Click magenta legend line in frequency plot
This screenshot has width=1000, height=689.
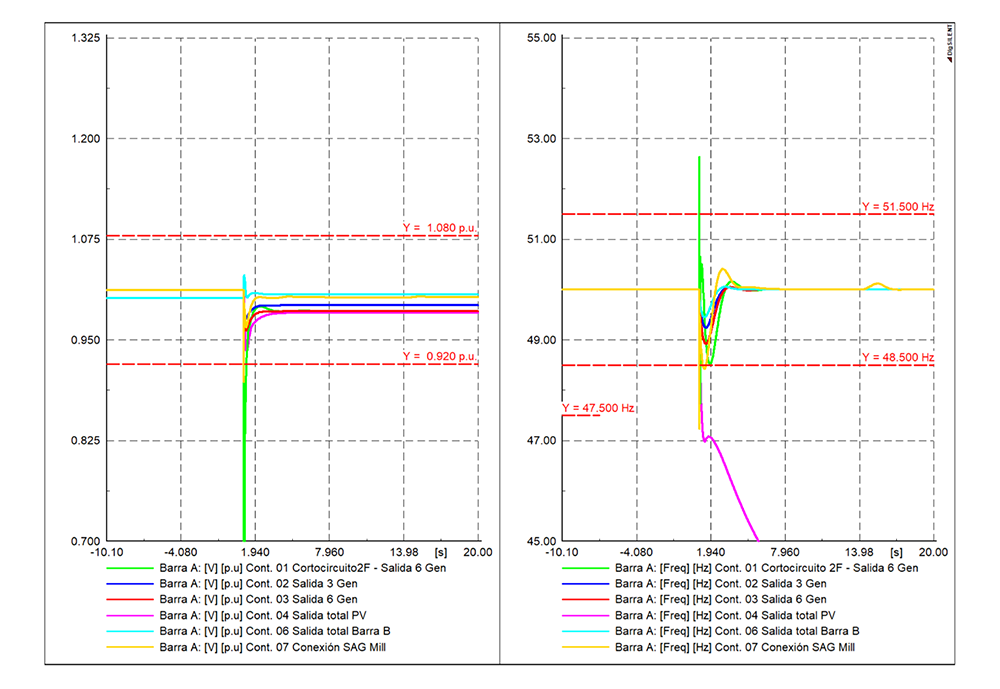point(585,615)
